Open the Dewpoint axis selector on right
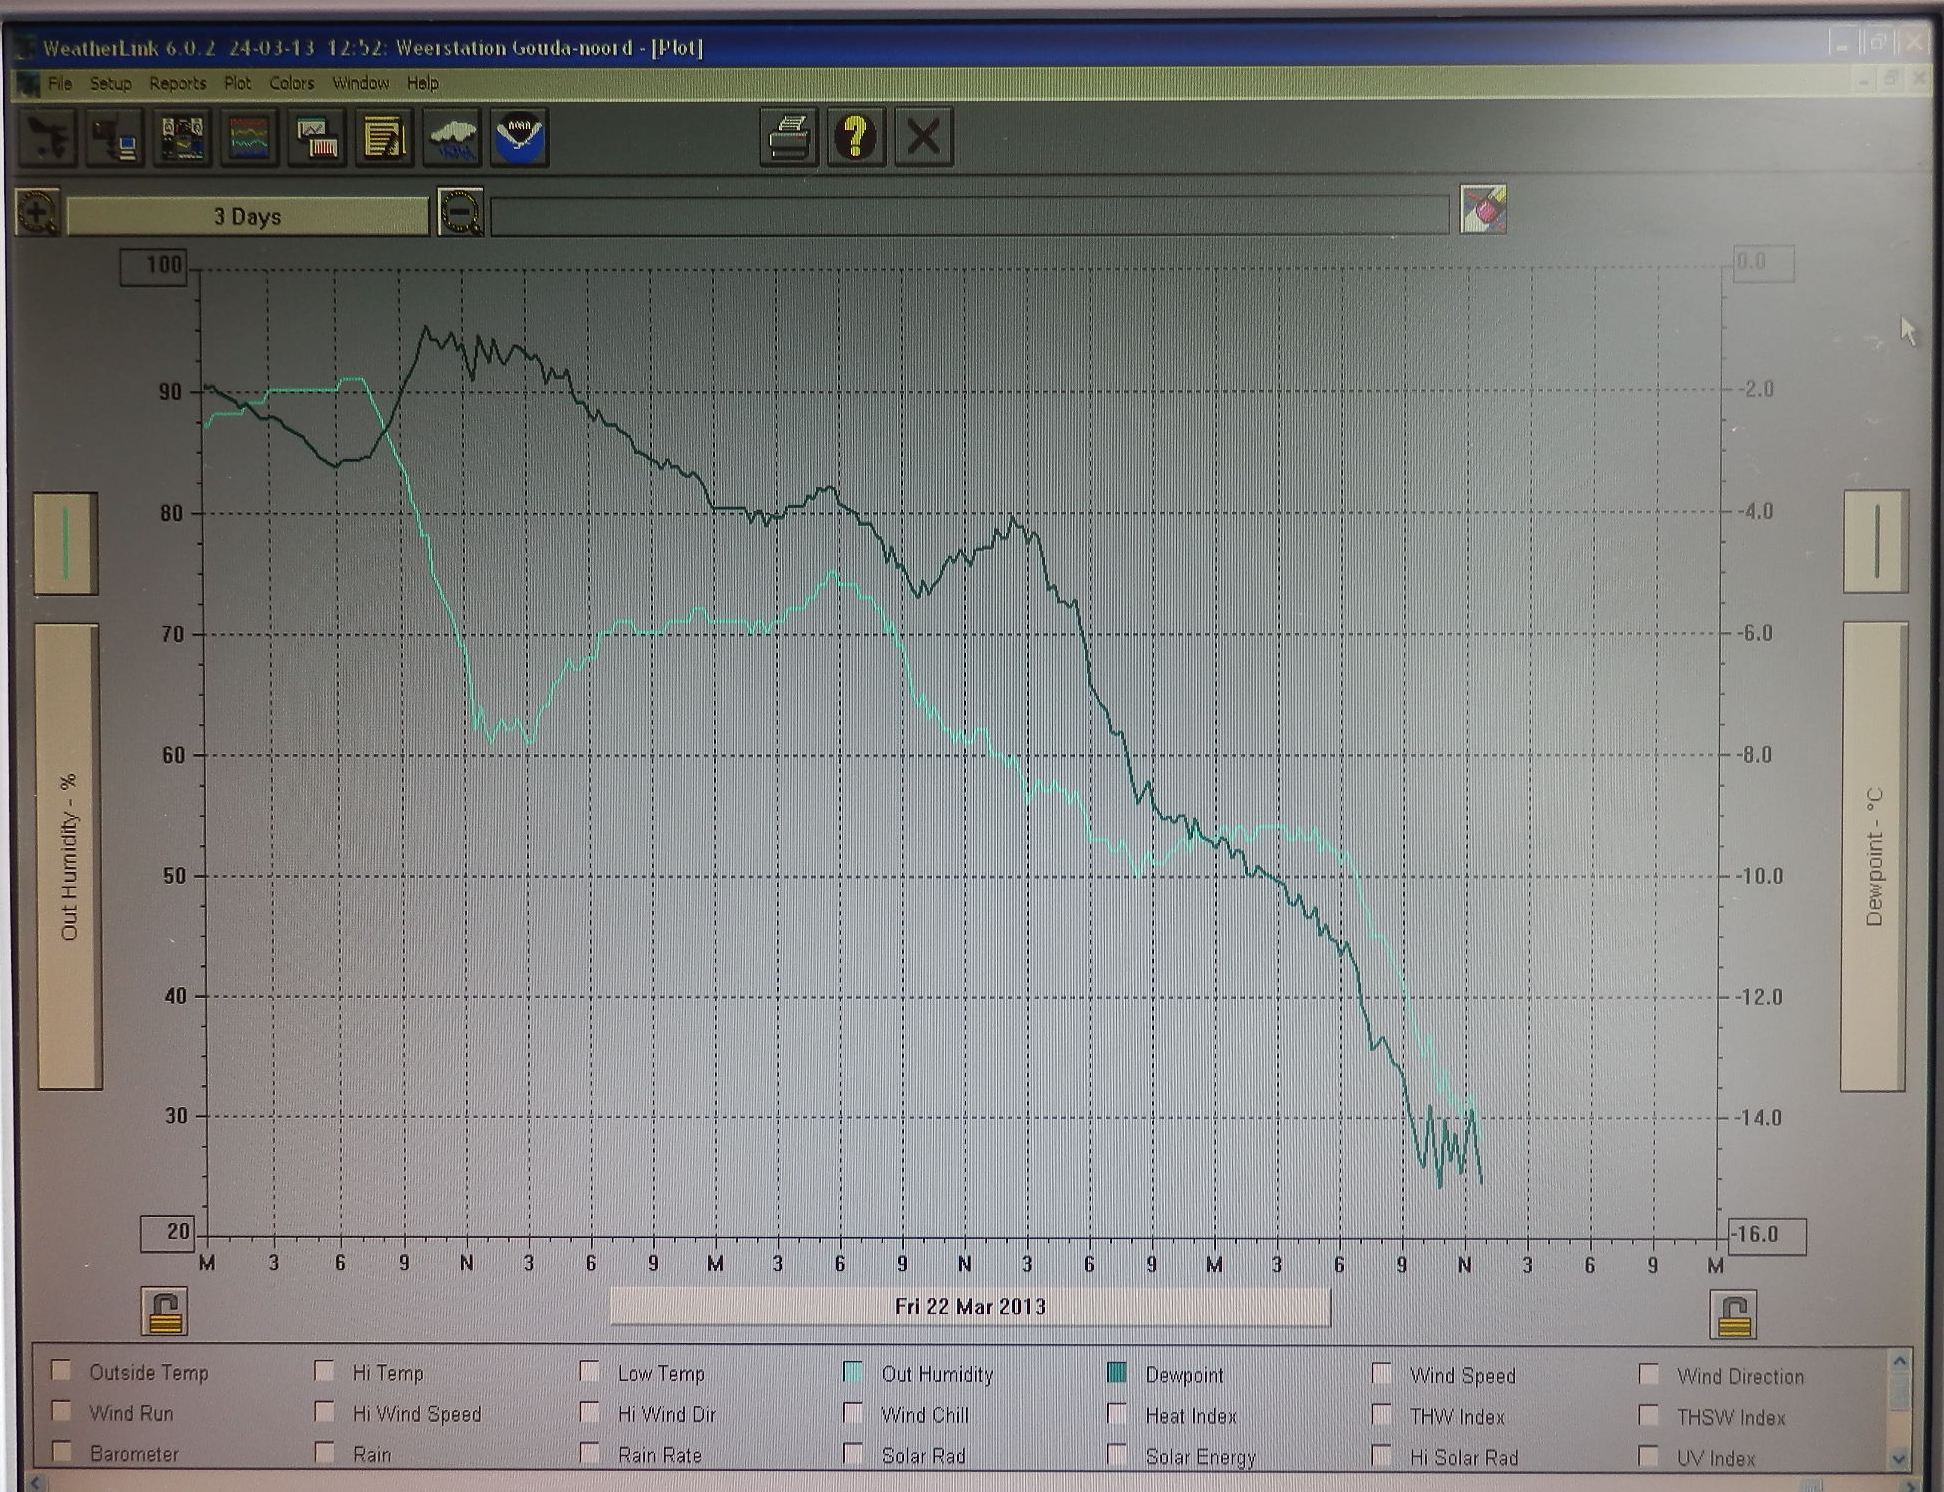1944x1492 pixels. [1874, 857]
